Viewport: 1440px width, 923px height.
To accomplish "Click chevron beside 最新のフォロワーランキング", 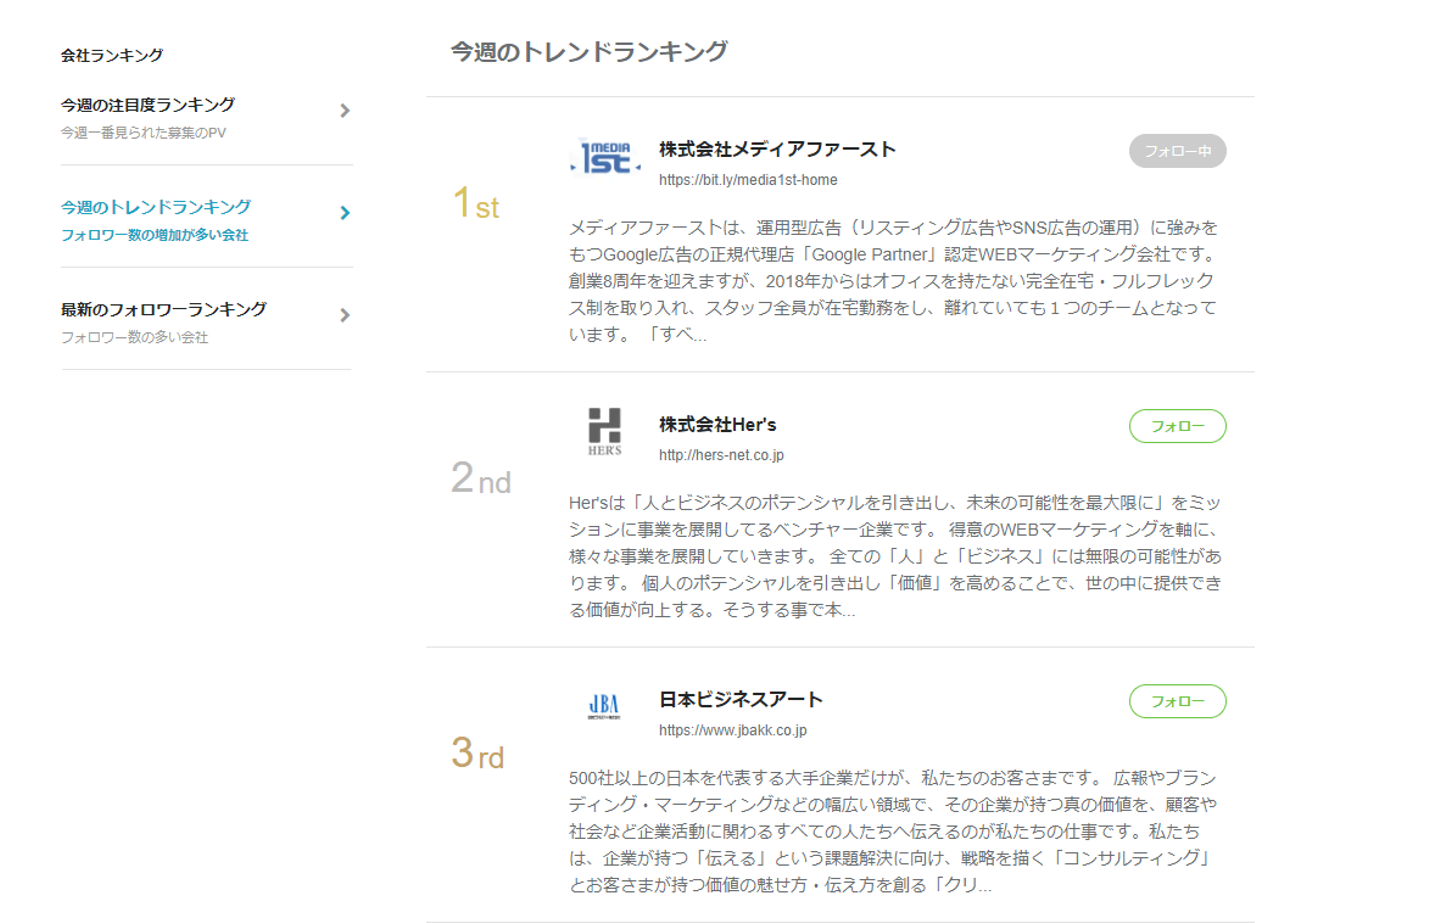I will pyautogui.click(x=345, y=315).
